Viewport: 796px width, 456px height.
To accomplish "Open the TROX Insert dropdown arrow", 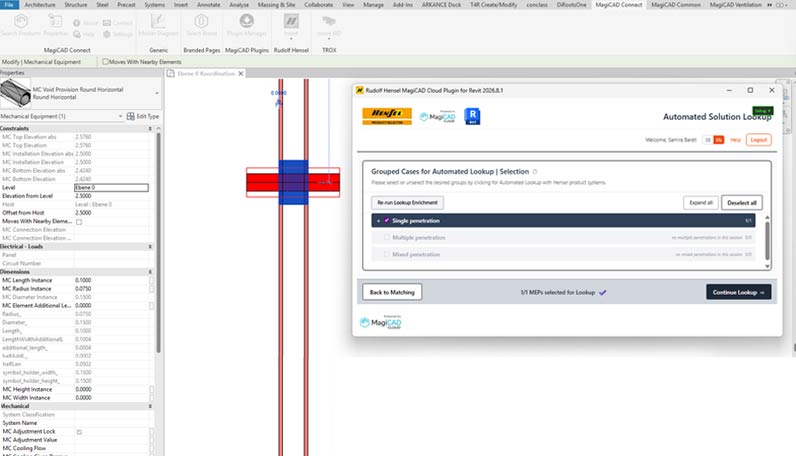I will (x=329, y=39).
